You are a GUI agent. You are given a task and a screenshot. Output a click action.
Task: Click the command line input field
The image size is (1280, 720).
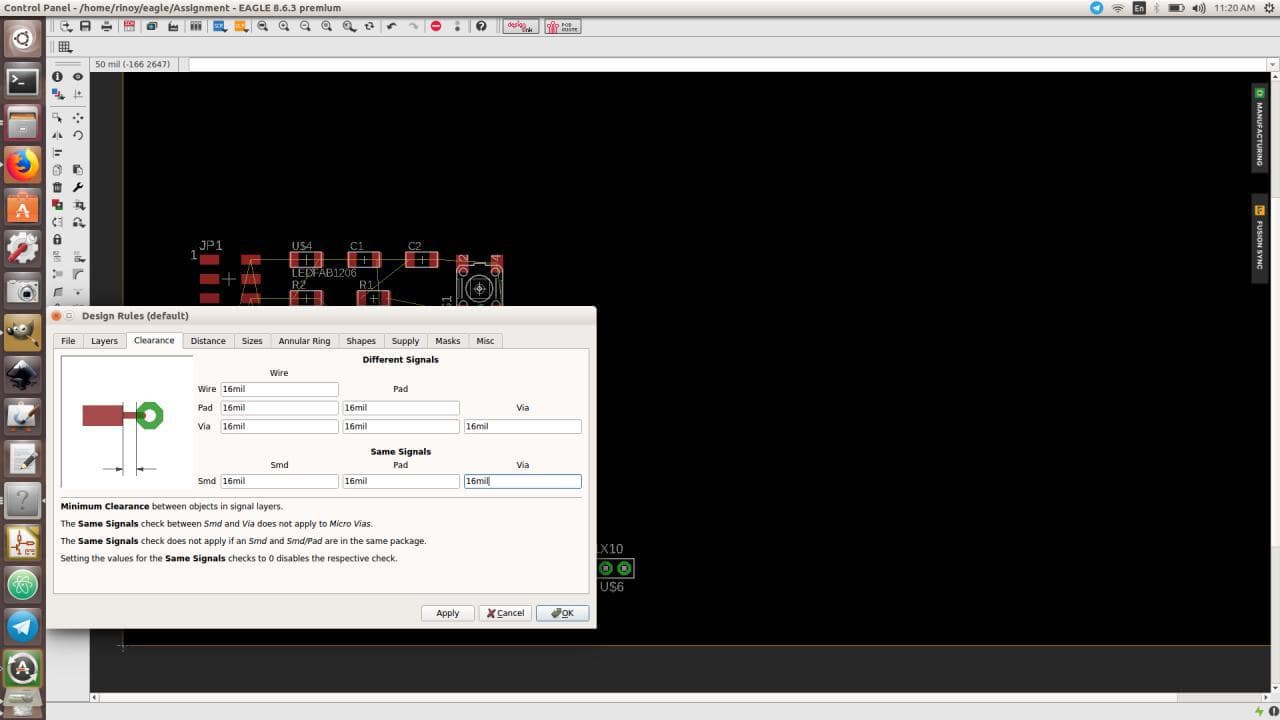[728, 64]
